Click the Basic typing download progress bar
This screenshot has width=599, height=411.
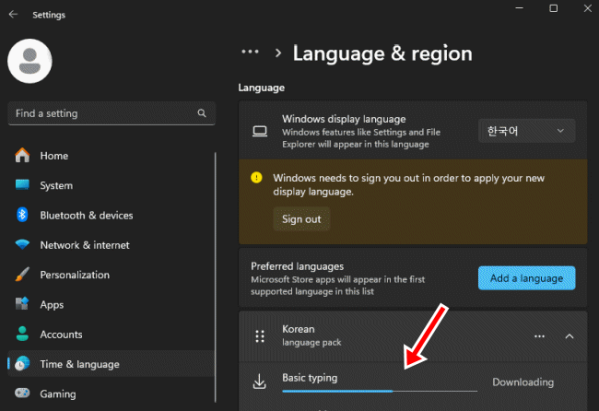380,391
